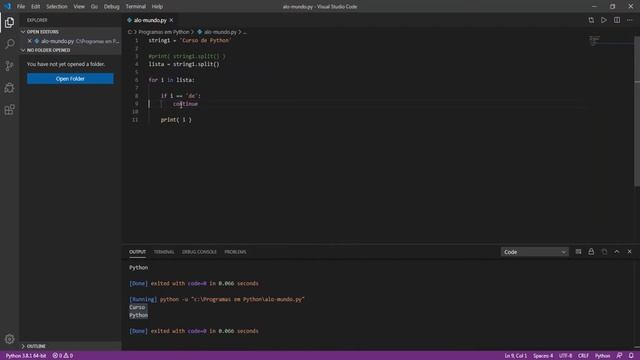The height and width of the screenshot is (360, 640).
Task: Switch to the Problems tab
Action: coord(235,252)
